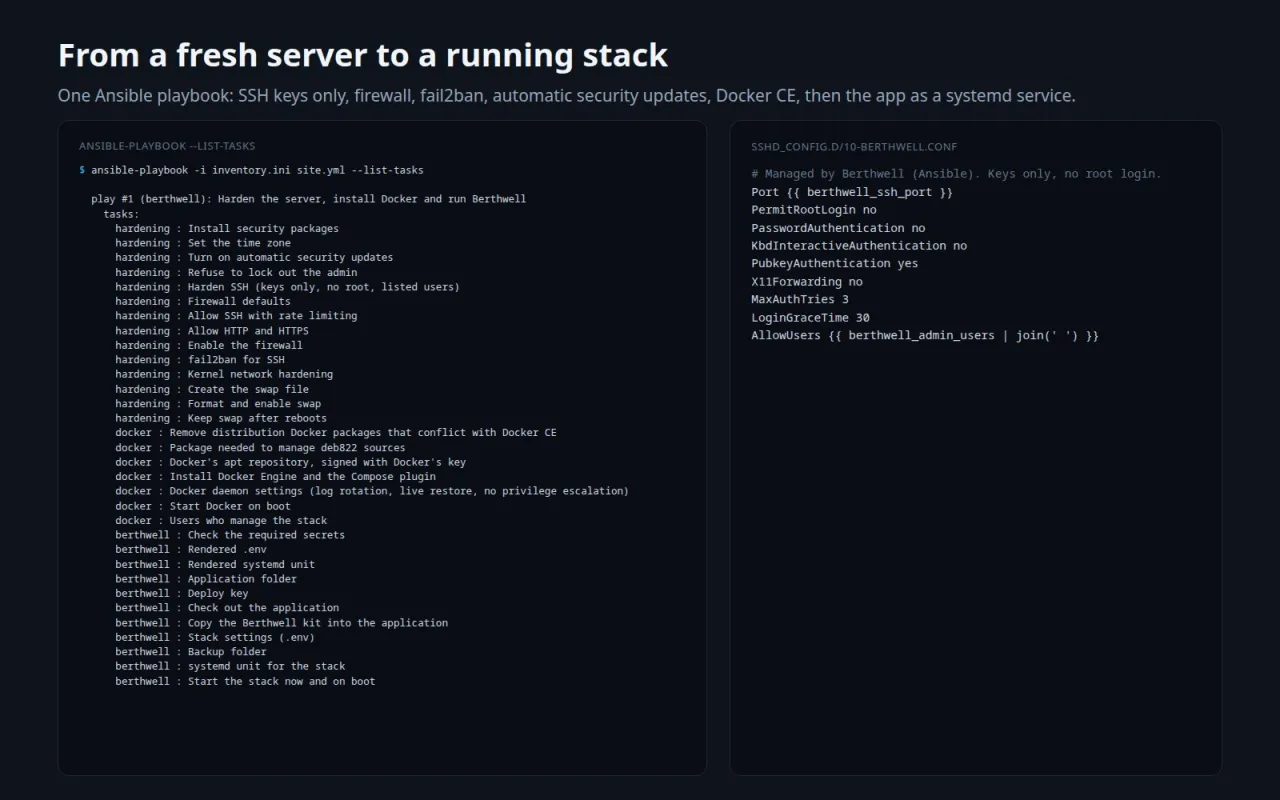Click the 'Set the time zone' task line
Viewport: 1280px width, 800px height.
[x=203, y=243]
